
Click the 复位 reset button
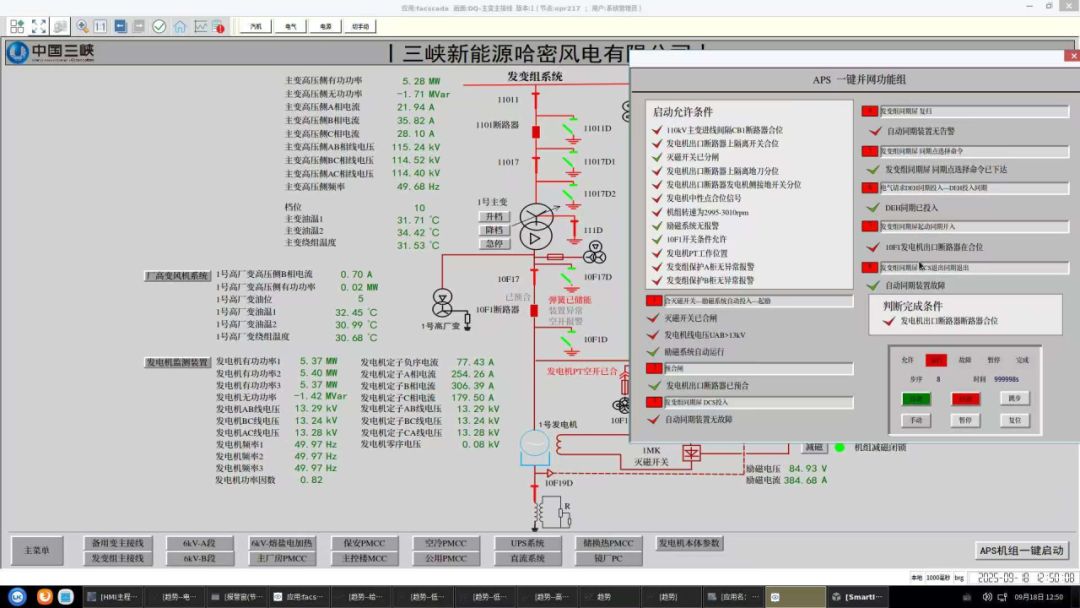coord(1015,420)
